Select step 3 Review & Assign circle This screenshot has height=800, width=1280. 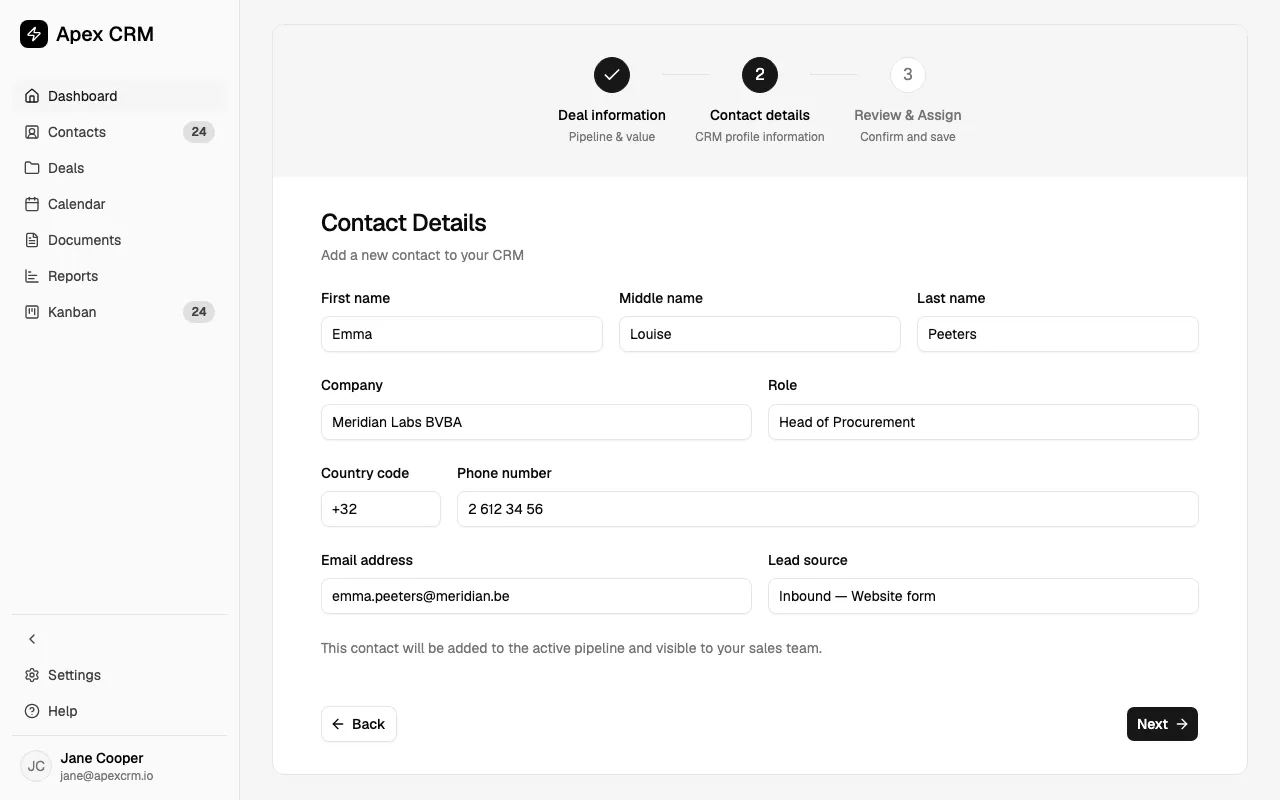(908, 75)
